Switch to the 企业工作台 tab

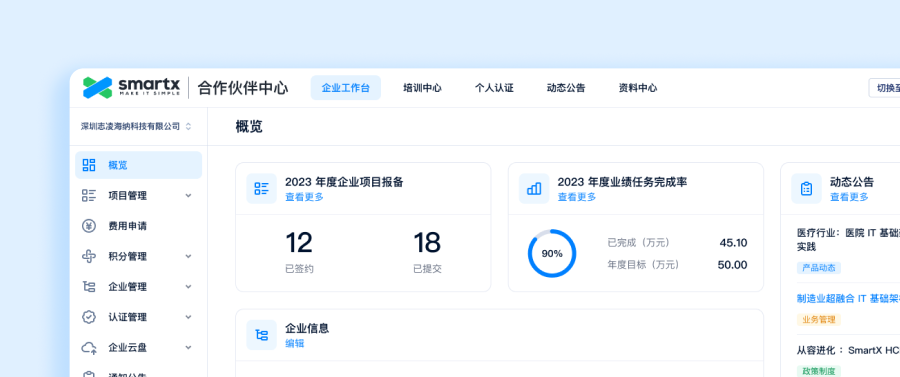point(346,88)
